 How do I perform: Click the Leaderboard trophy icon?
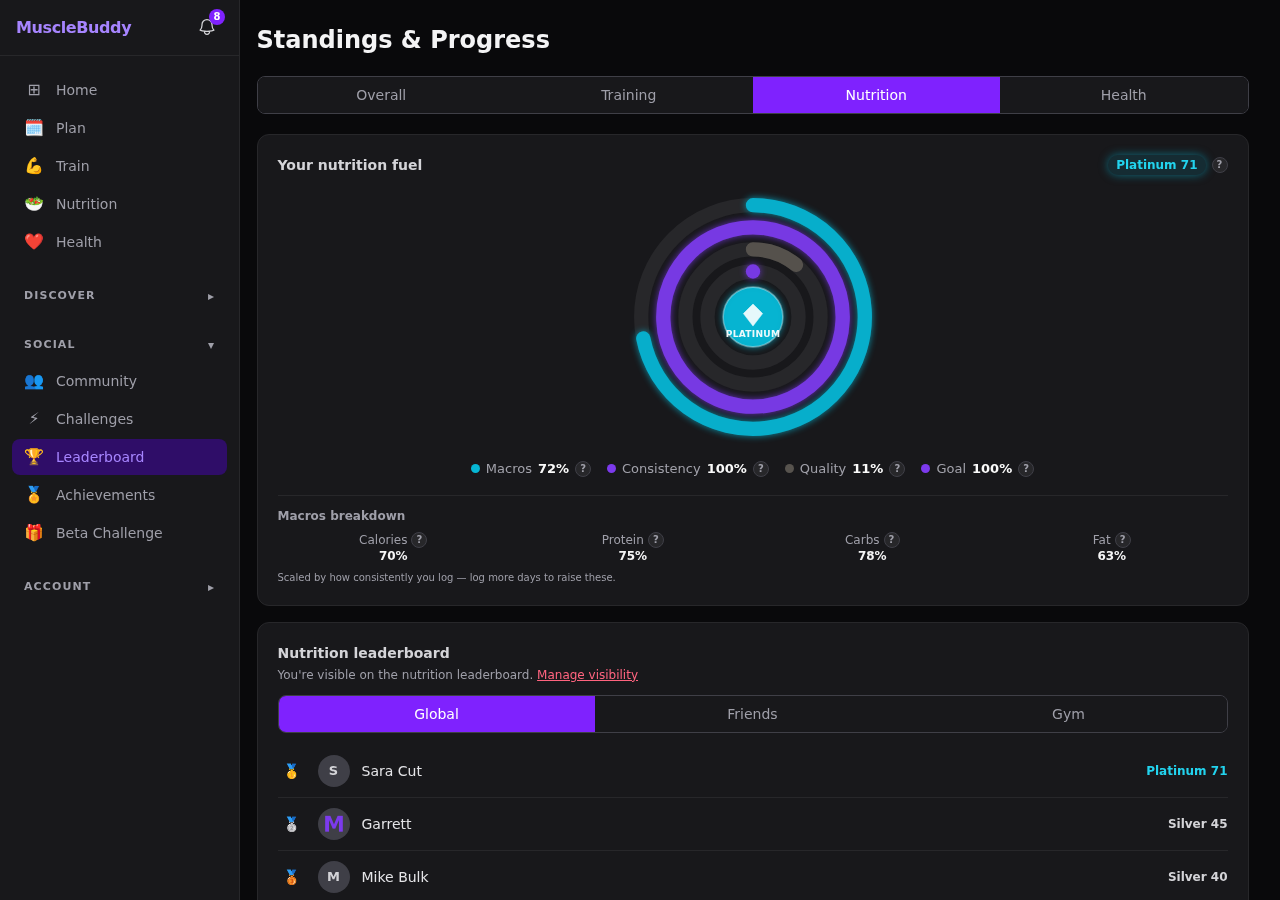point(34,457)
